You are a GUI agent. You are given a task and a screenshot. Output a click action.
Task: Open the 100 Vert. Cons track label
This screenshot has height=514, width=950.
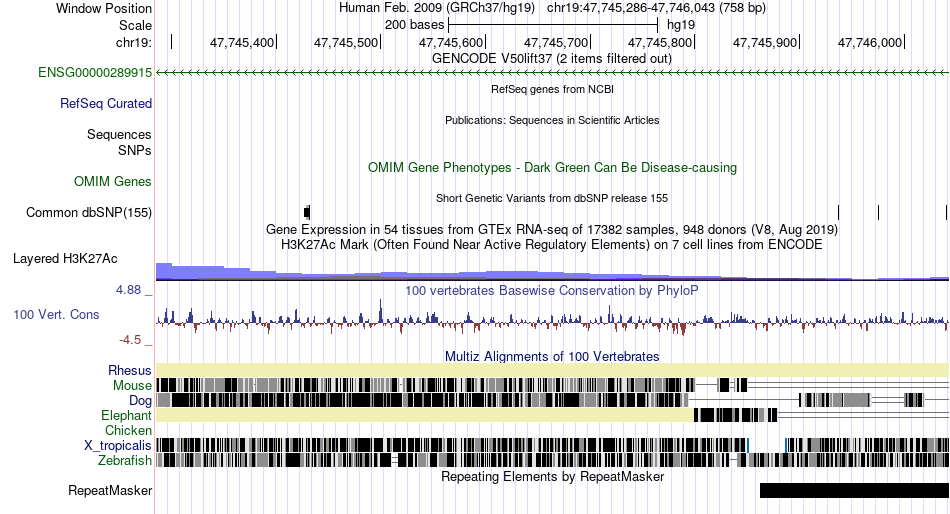[56, 315]
